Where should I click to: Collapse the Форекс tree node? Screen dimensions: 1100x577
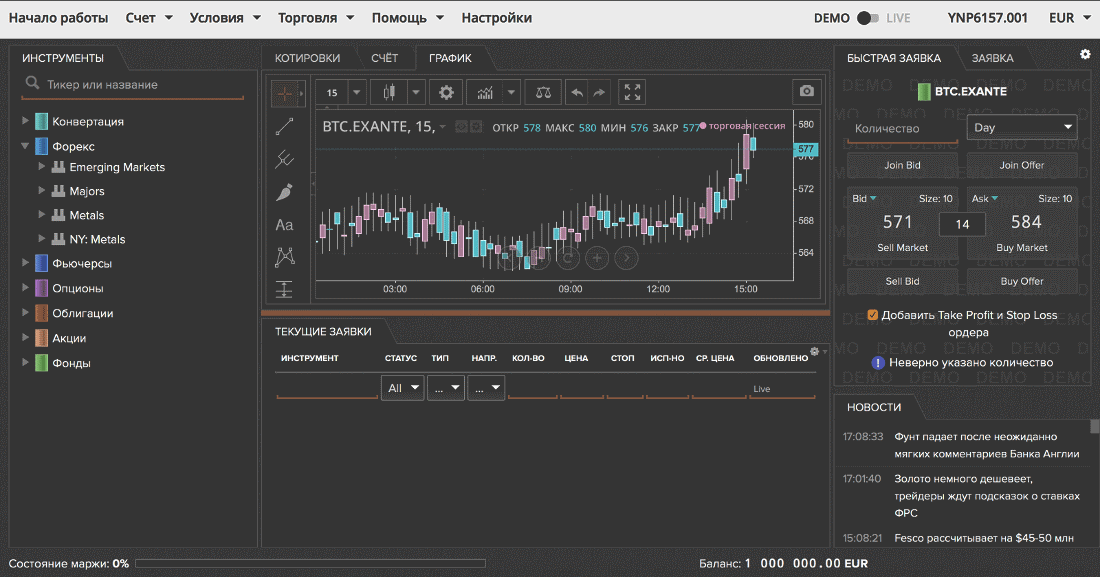click(x=25, y=146)
